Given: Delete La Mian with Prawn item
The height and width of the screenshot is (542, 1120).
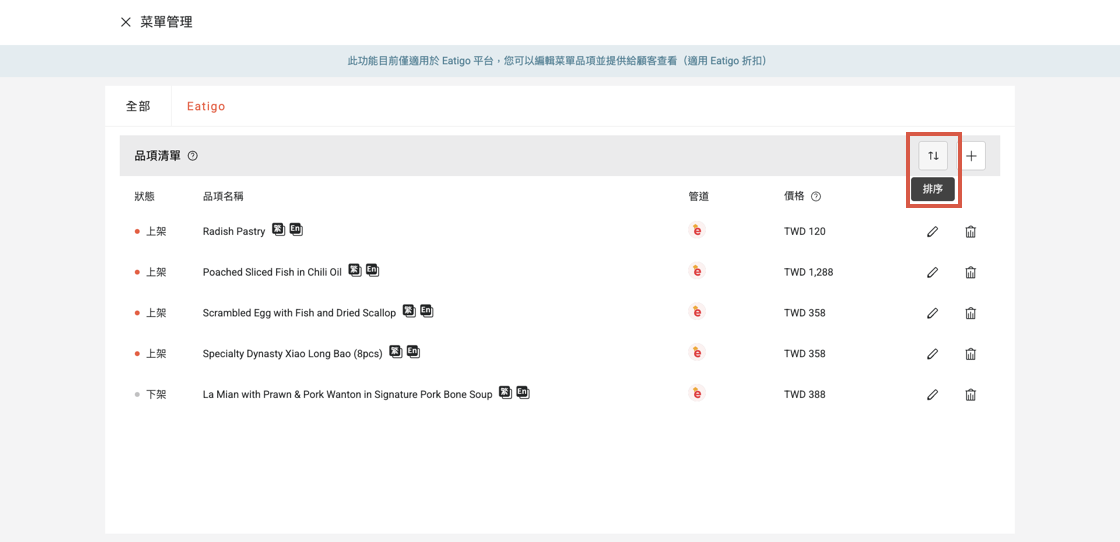Looking at the screenshot, I should click(970, 395).
